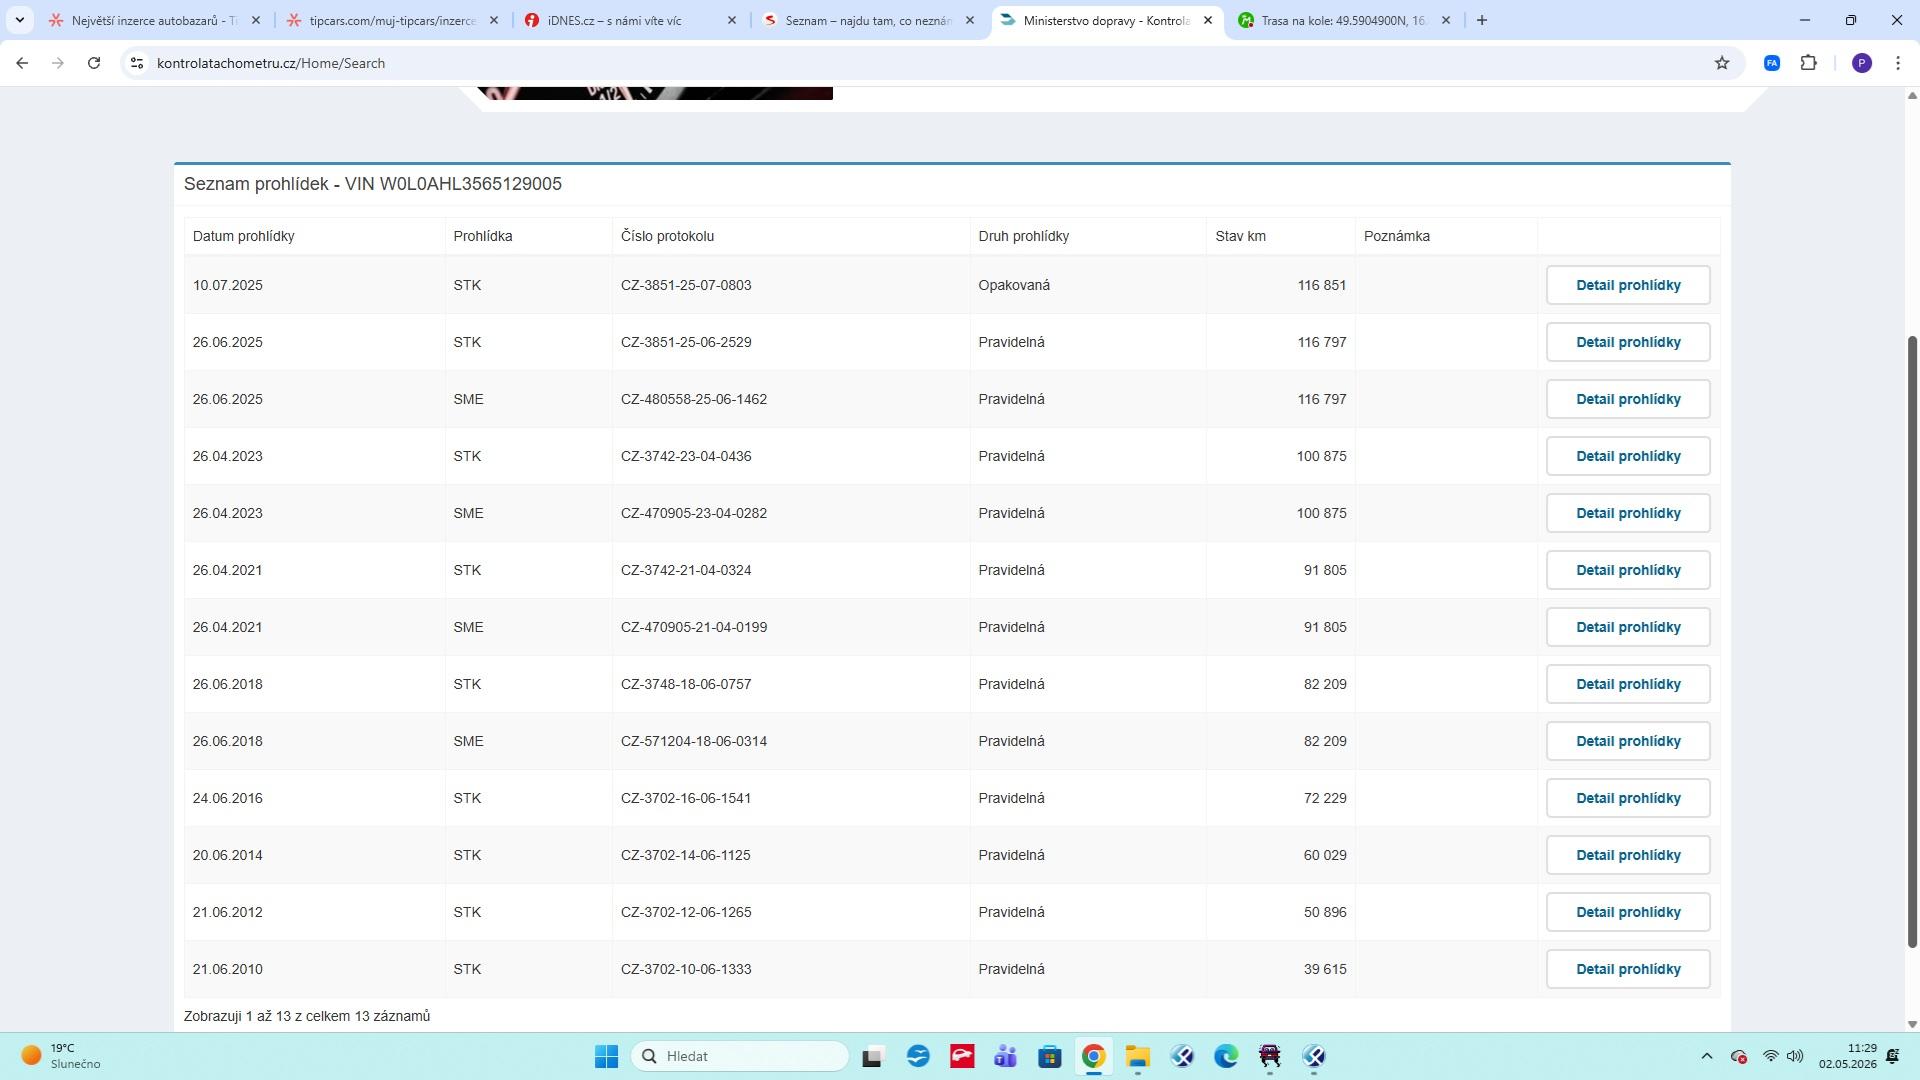Click the page vertical scrollbar thumb
Image resolution: width=1920 pixels, height=1080 pixels.
(1912, 640)
